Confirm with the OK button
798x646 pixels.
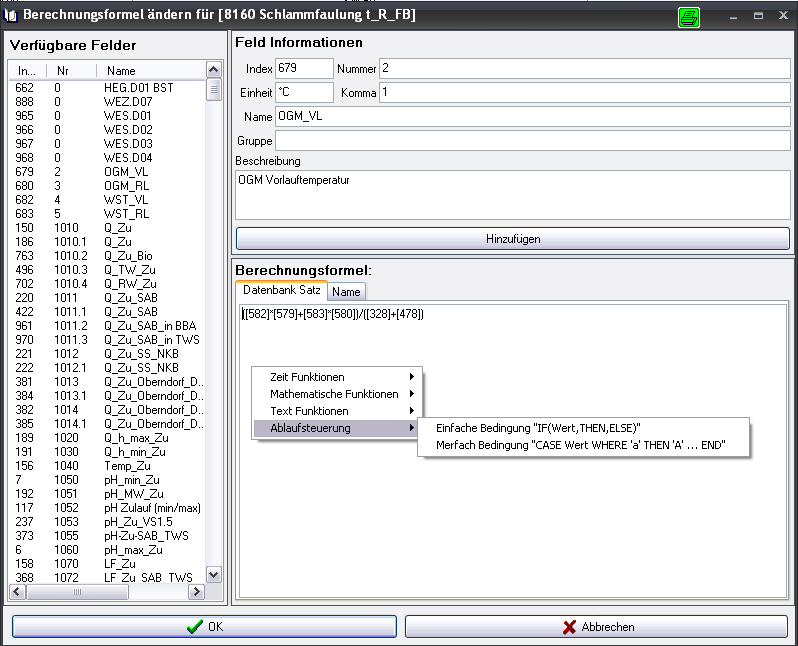(204, 627)
